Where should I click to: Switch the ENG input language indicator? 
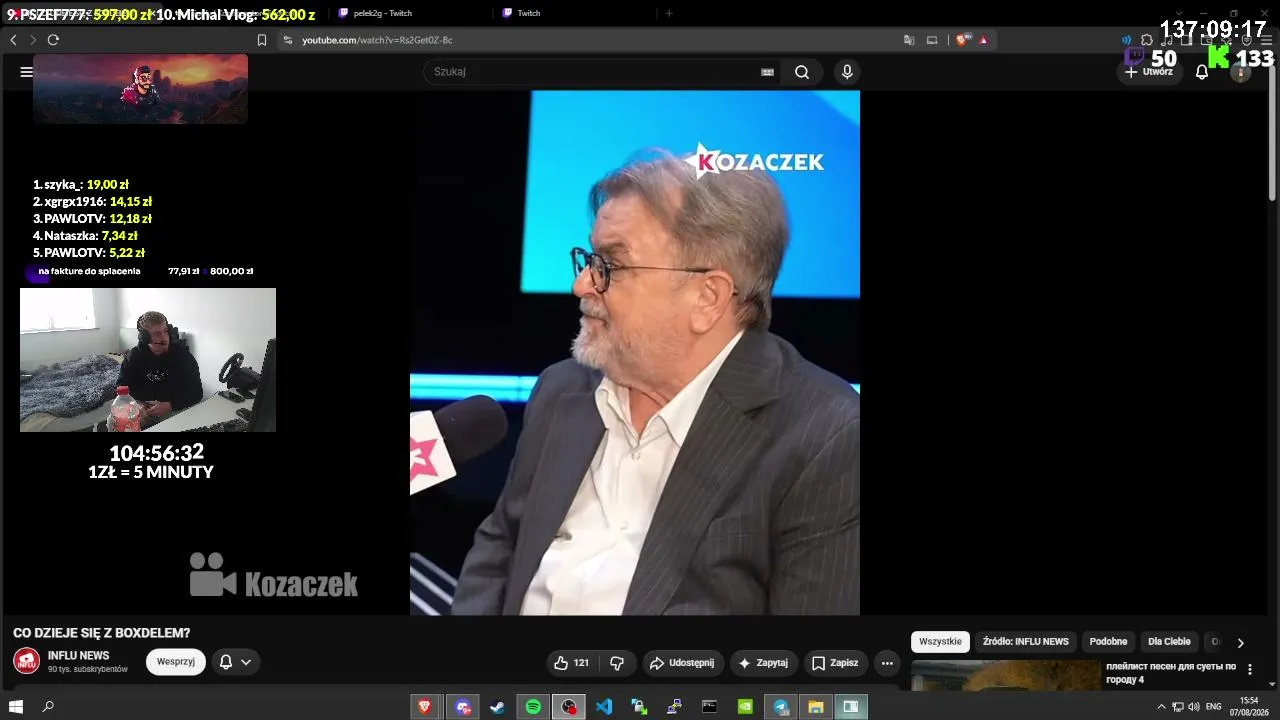pos(1214,707)
